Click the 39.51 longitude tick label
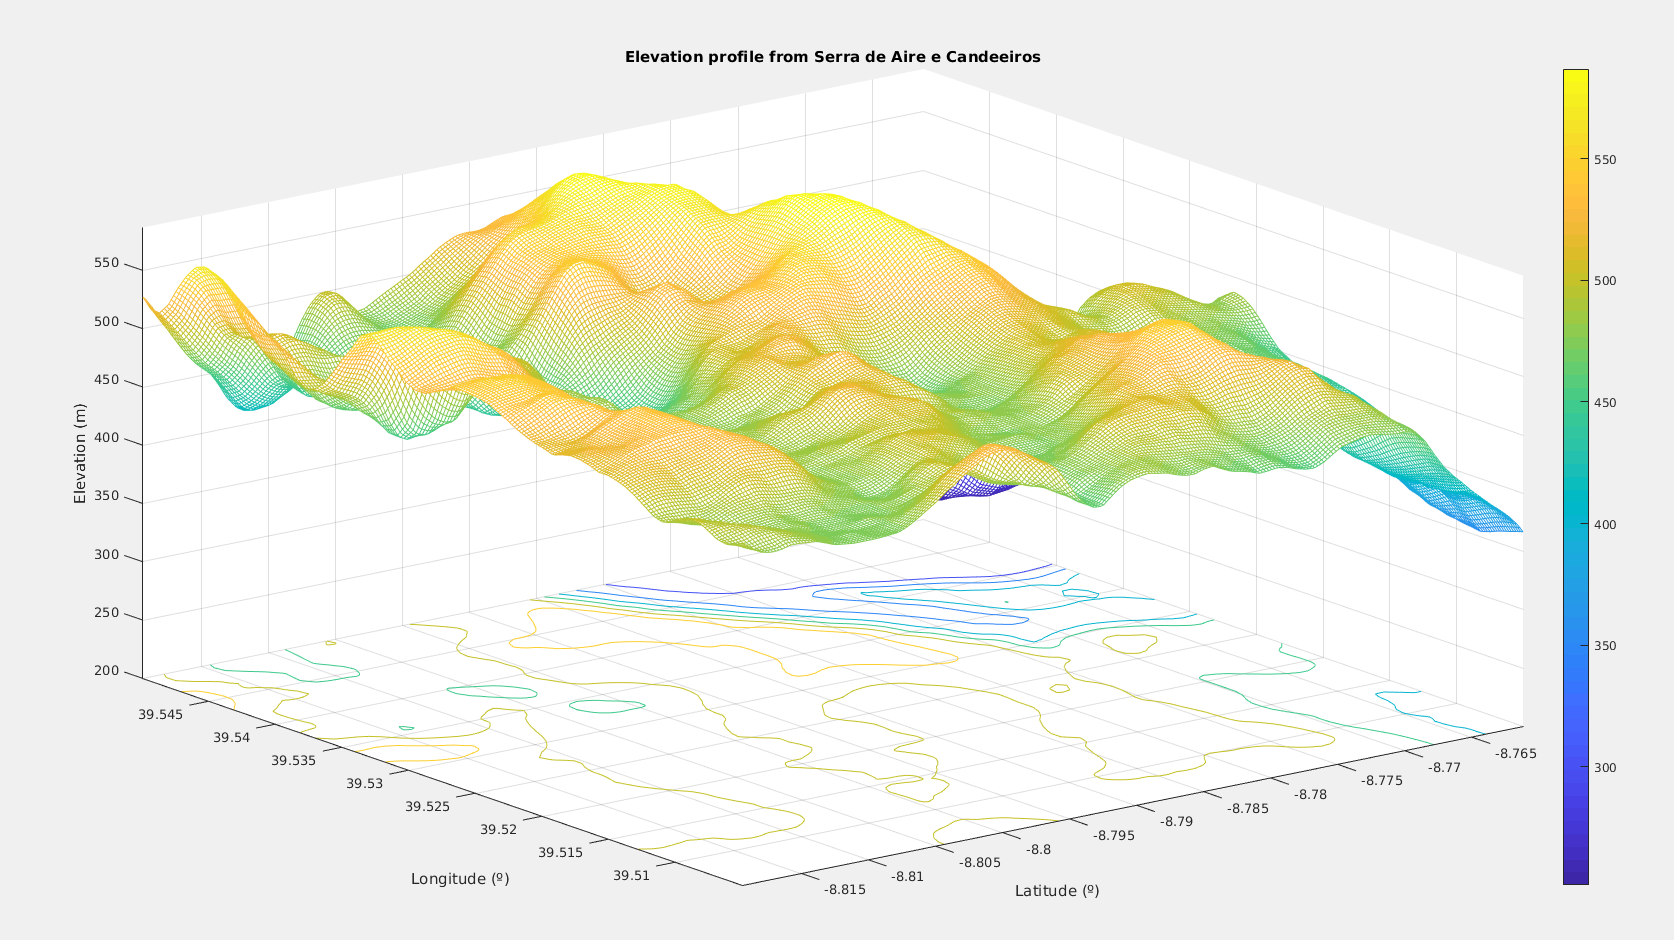The width and height of the screenshot is (1674, 940). point(632,876)
